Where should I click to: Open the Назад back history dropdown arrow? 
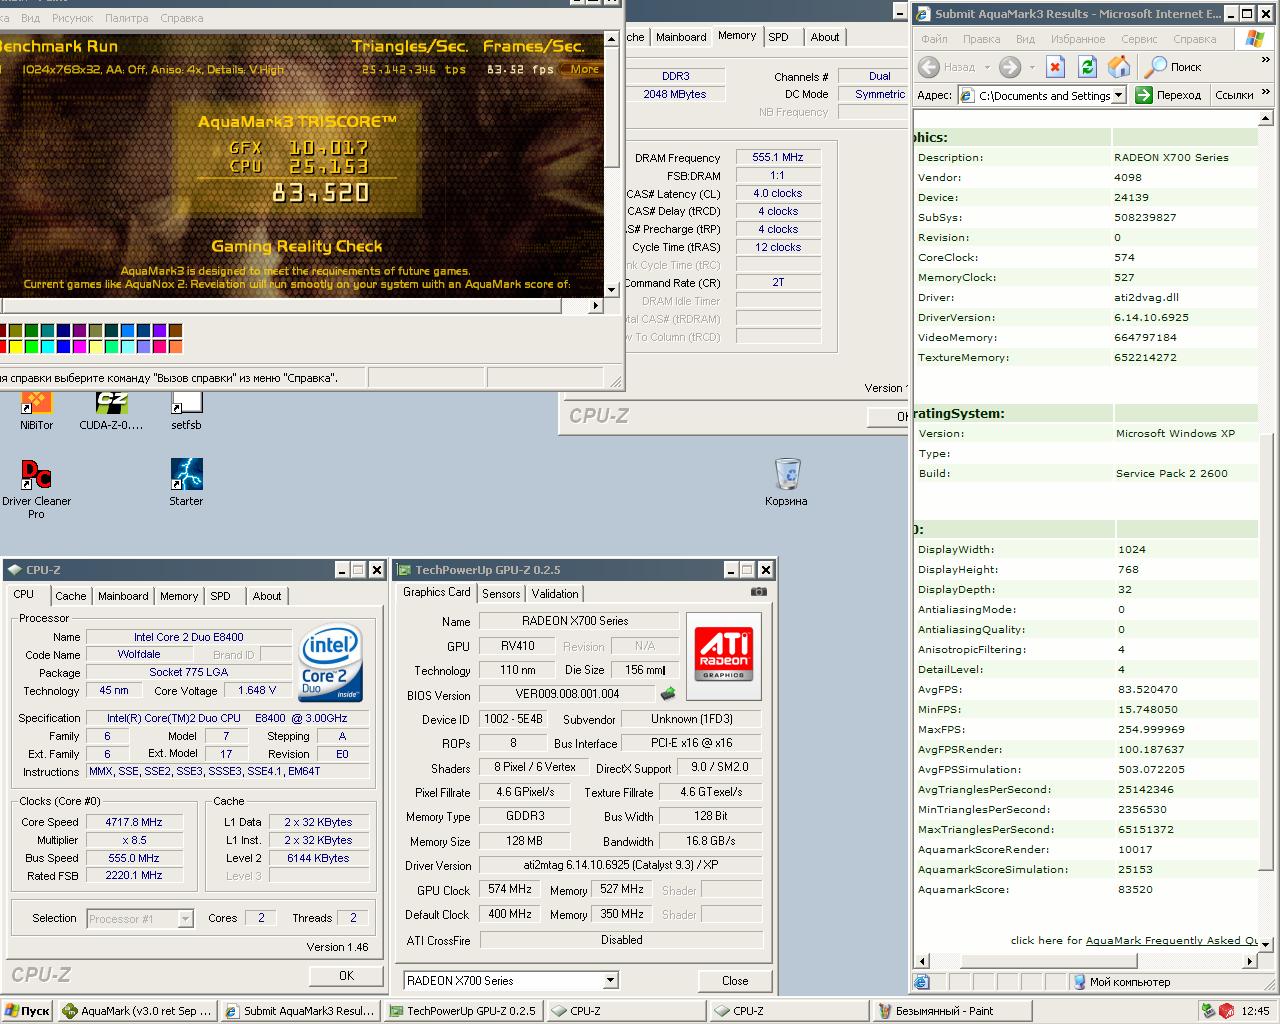tap(987, 67)
